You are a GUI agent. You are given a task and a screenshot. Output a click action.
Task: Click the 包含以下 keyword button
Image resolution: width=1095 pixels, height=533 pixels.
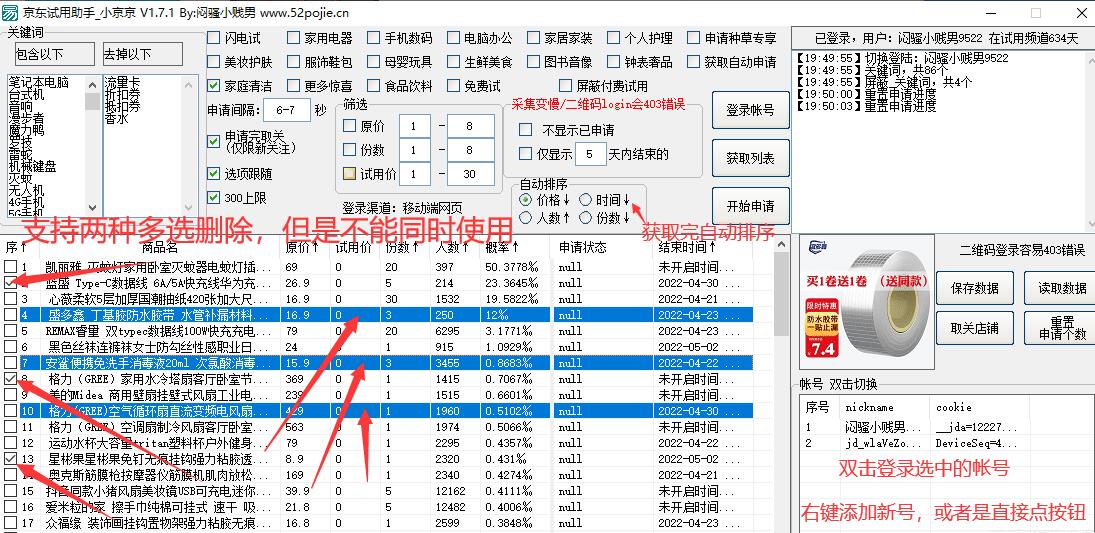pos(54,54)
